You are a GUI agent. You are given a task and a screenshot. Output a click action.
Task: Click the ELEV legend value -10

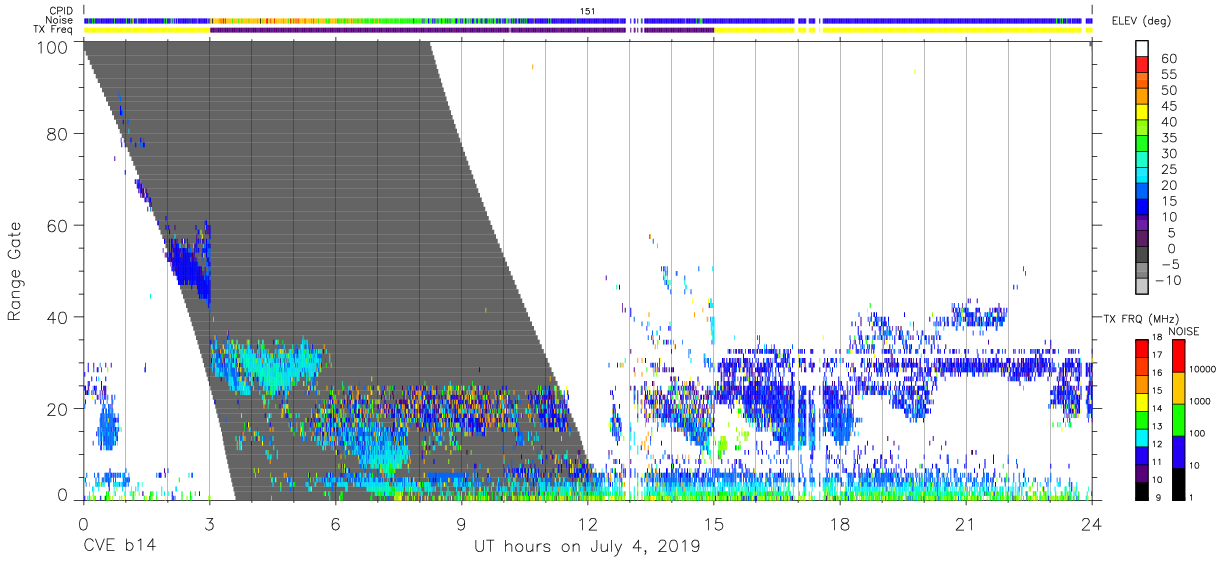[1168, 281]
